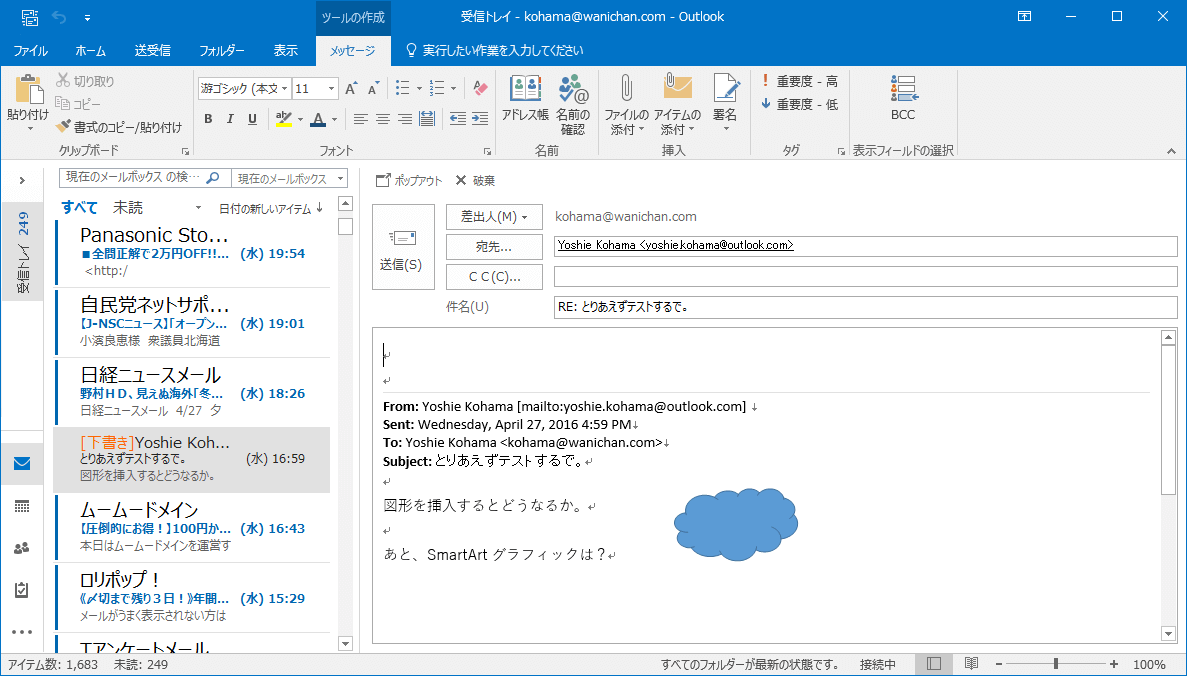The height and width of the screenshot is (676, 1187).
Task: Open the font size dropdown showing 11
Action: (331, 89)
